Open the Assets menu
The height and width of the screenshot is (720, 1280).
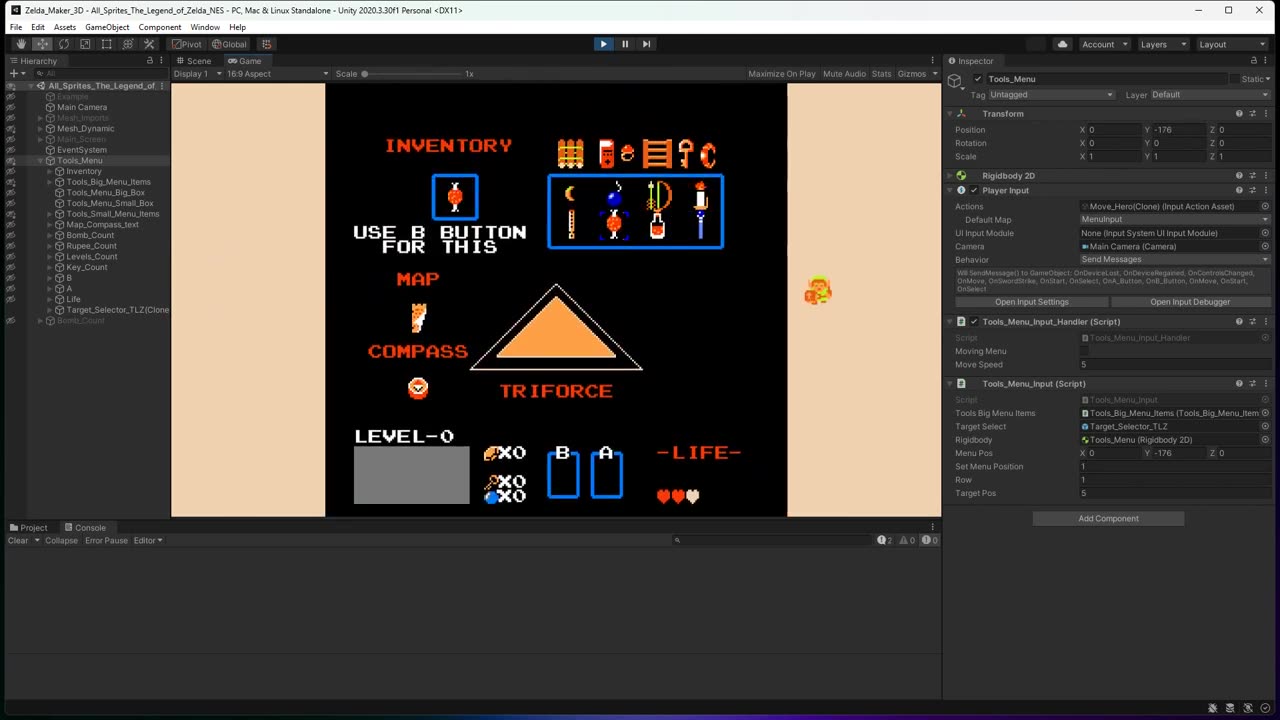click(65, 27)
